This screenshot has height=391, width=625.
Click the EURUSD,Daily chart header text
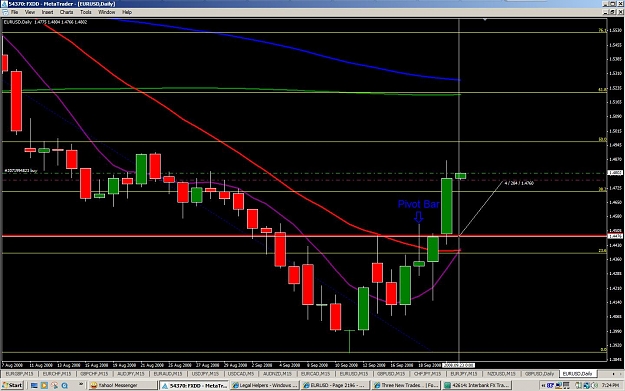point(45,22)
